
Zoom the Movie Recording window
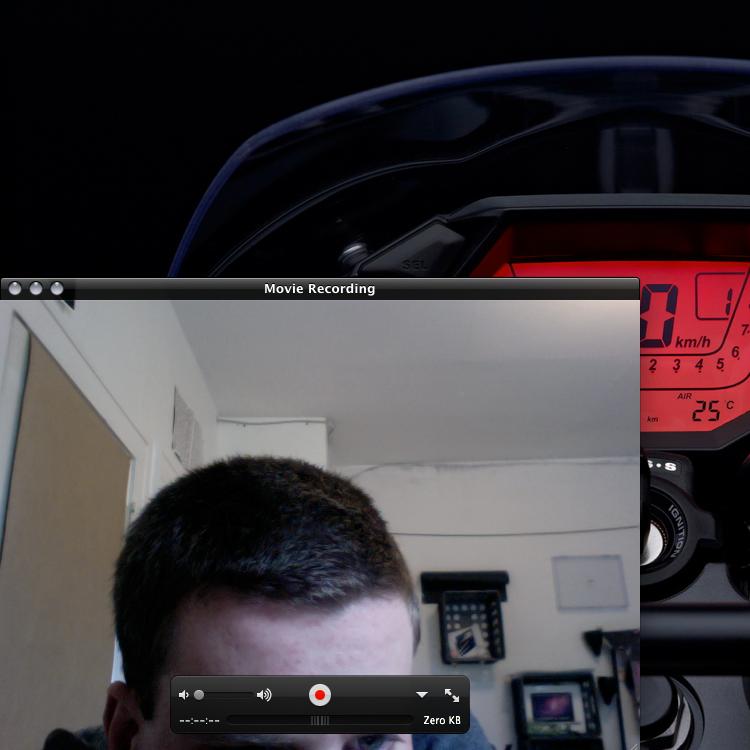pos(57,289)
